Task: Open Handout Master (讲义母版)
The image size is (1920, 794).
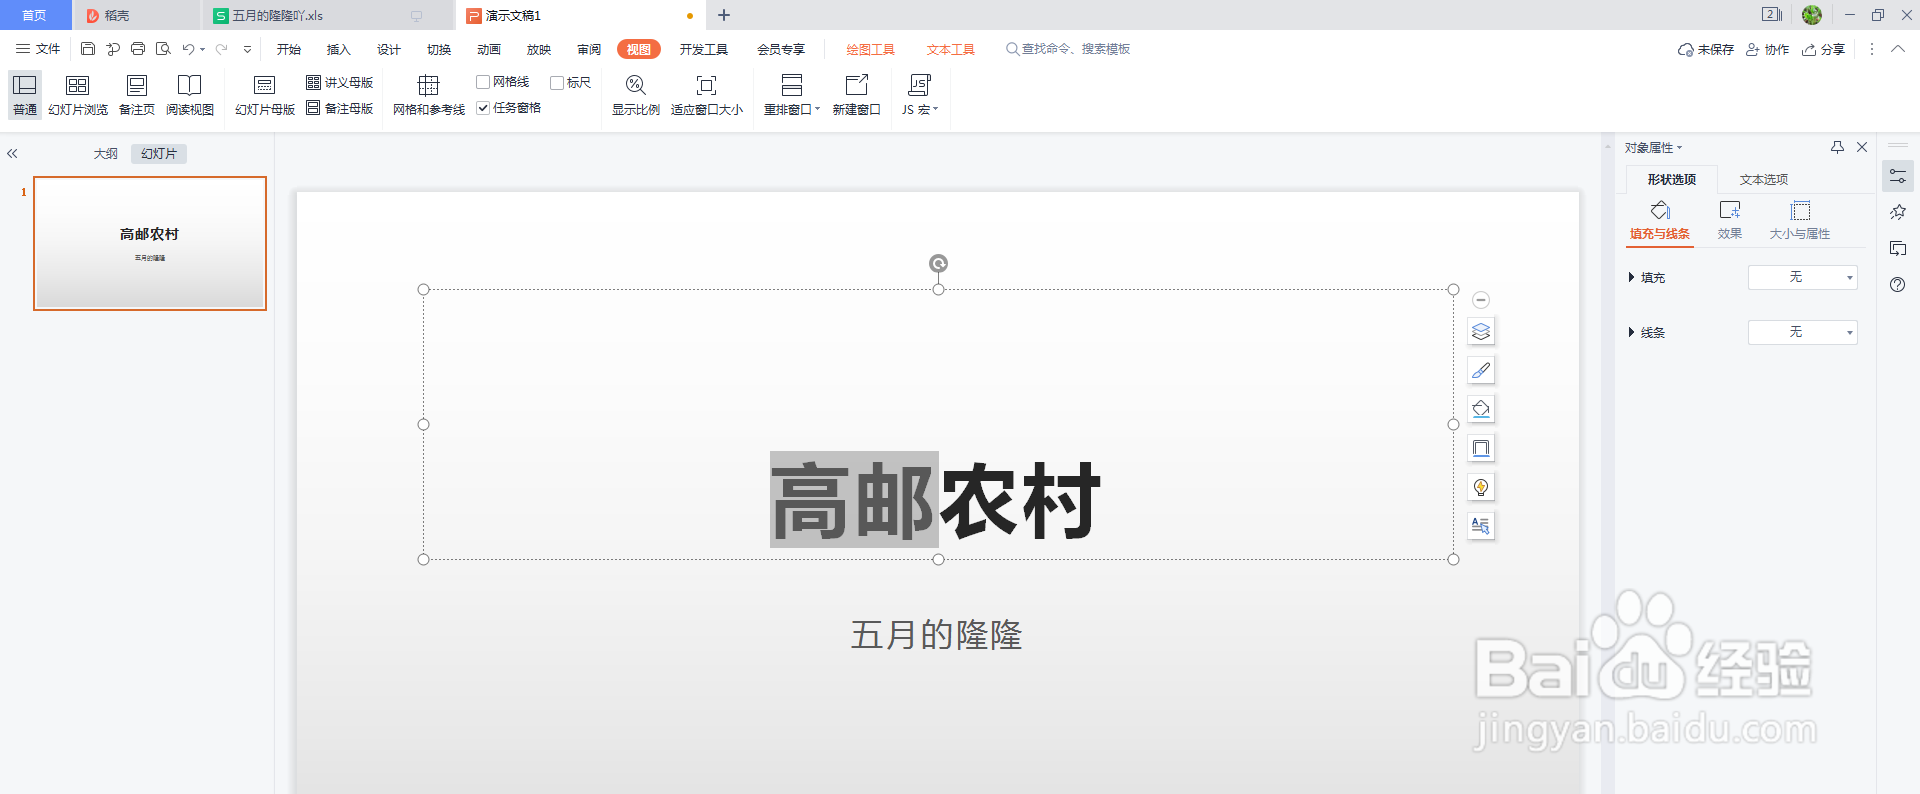Action: pyautogui.click(x=340, y=82)
